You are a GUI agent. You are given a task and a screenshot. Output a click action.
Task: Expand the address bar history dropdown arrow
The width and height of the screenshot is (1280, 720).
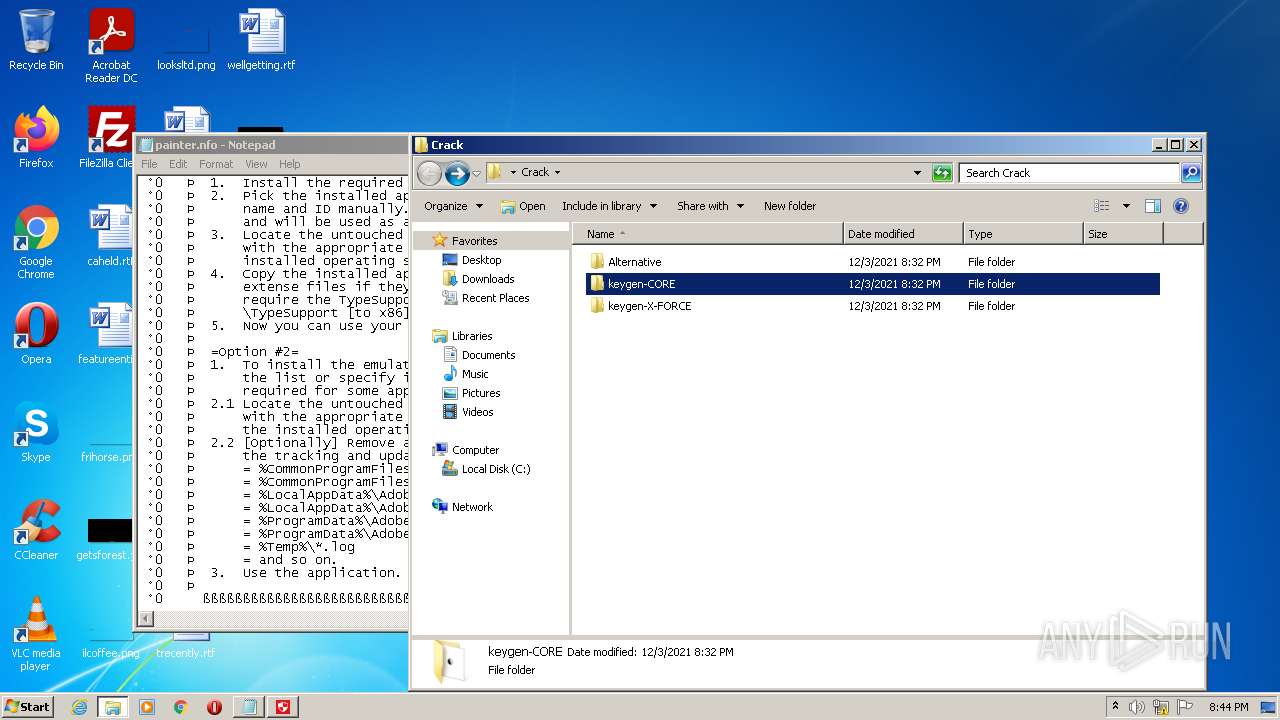point(917,173)
